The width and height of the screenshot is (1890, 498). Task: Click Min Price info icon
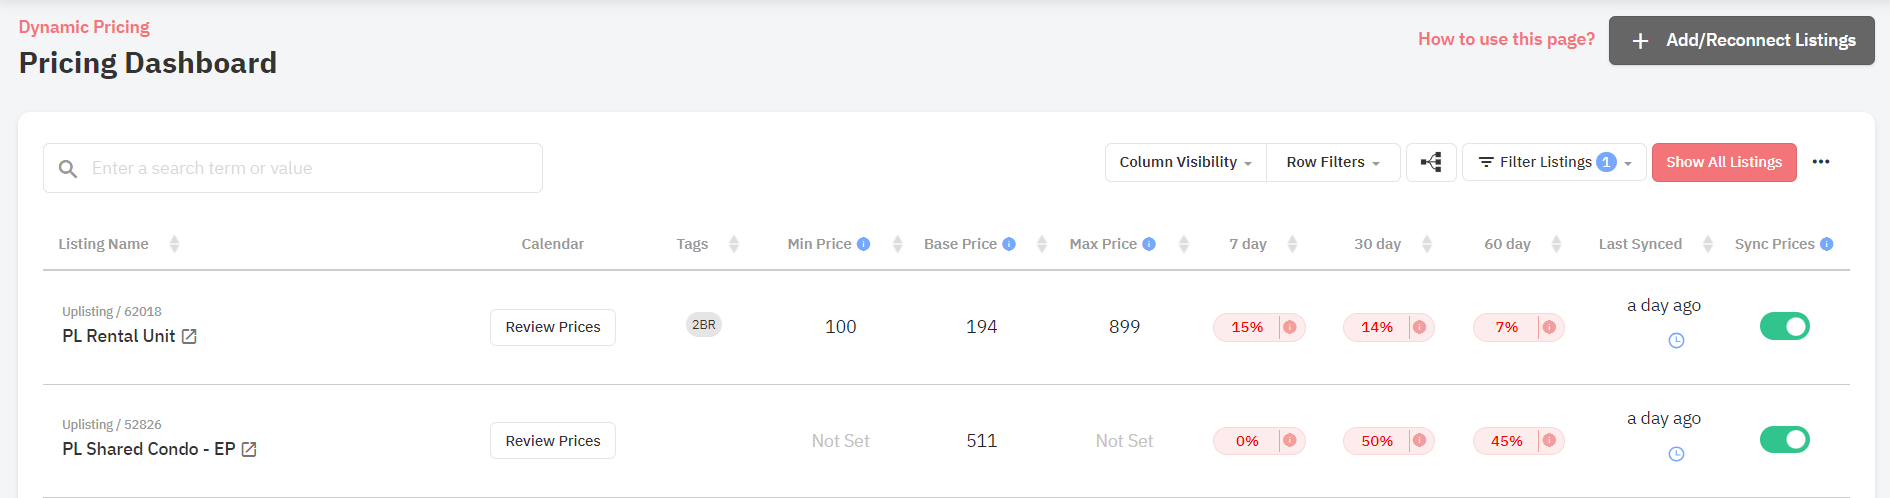click(x=864, y=244)
